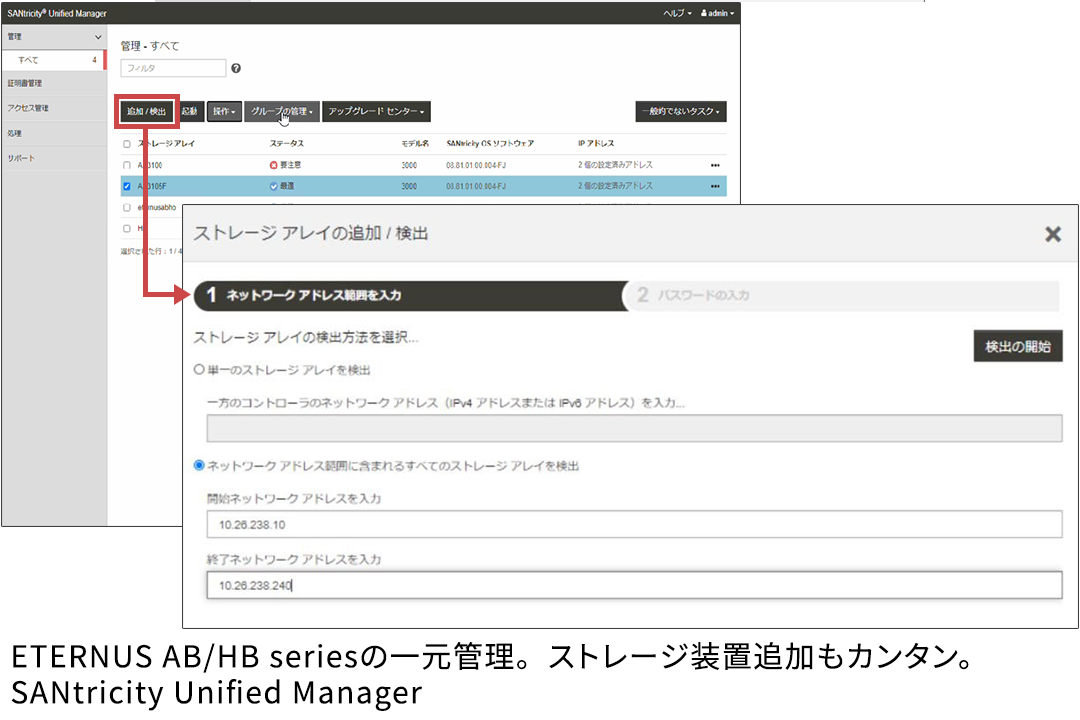Open the more options menu for the 要注意 row
The height and width of the screenshot is (720, 1080).
715,165
